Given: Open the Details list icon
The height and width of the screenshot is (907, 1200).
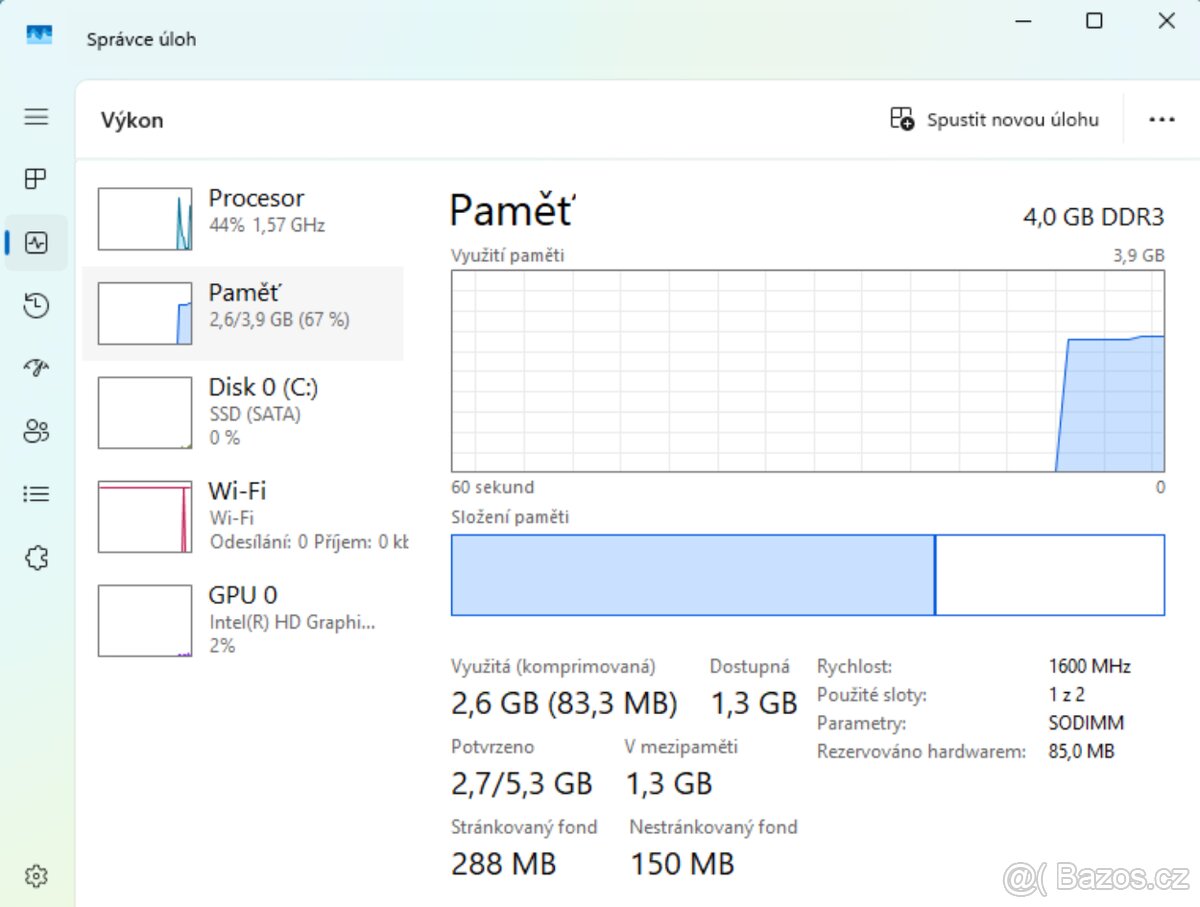Looking at the screenshot, I should click(x=36, y=494).
